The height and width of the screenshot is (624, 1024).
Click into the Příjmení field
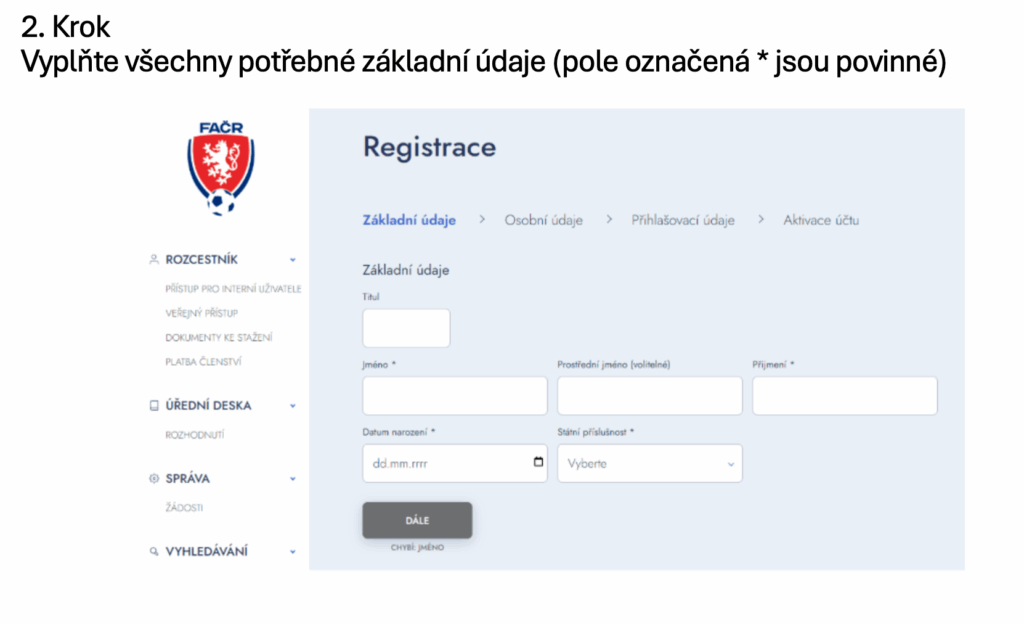pyautogui.click(x=844, y=396)
